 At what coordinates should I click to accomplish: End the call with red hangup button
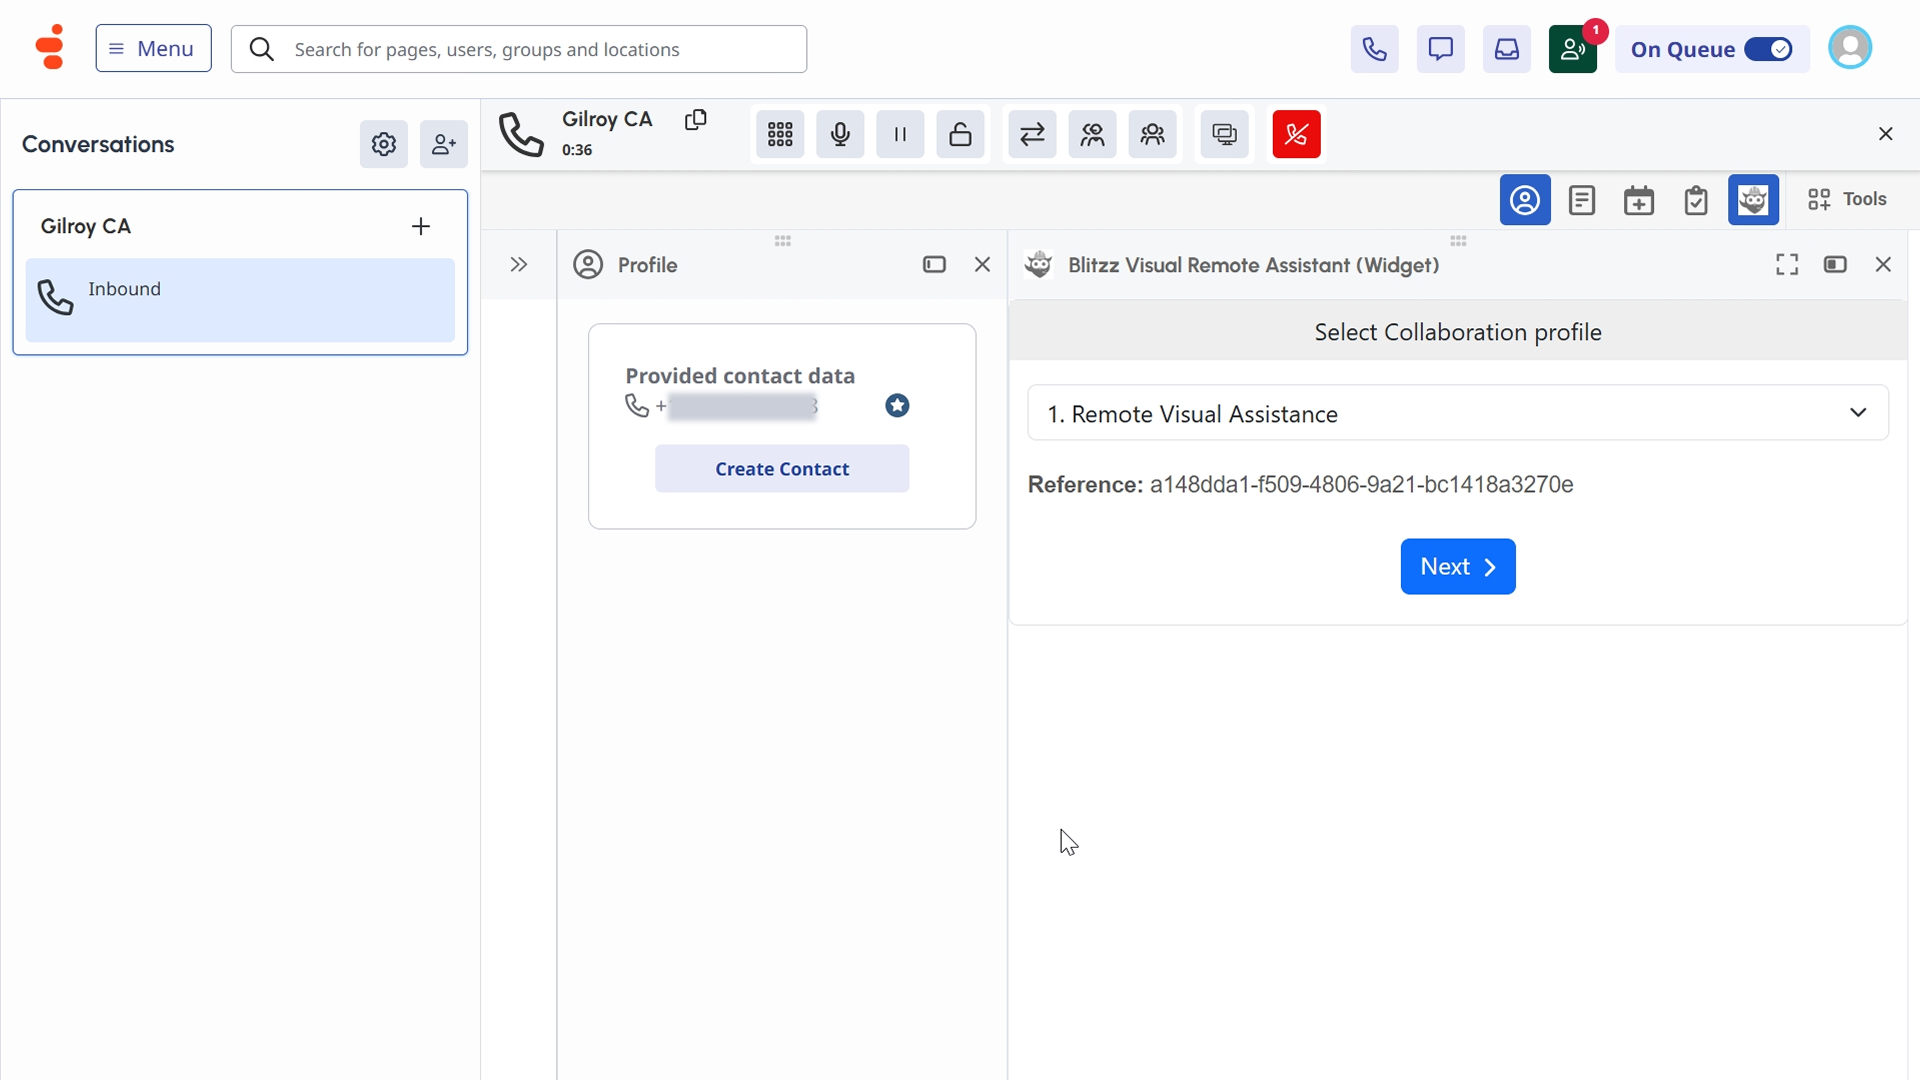[1296, 134]
